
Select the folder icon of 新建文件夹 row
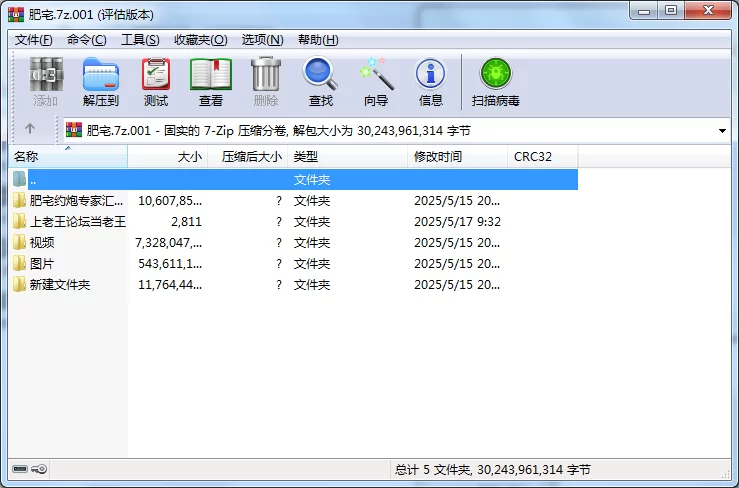point(19,284)
